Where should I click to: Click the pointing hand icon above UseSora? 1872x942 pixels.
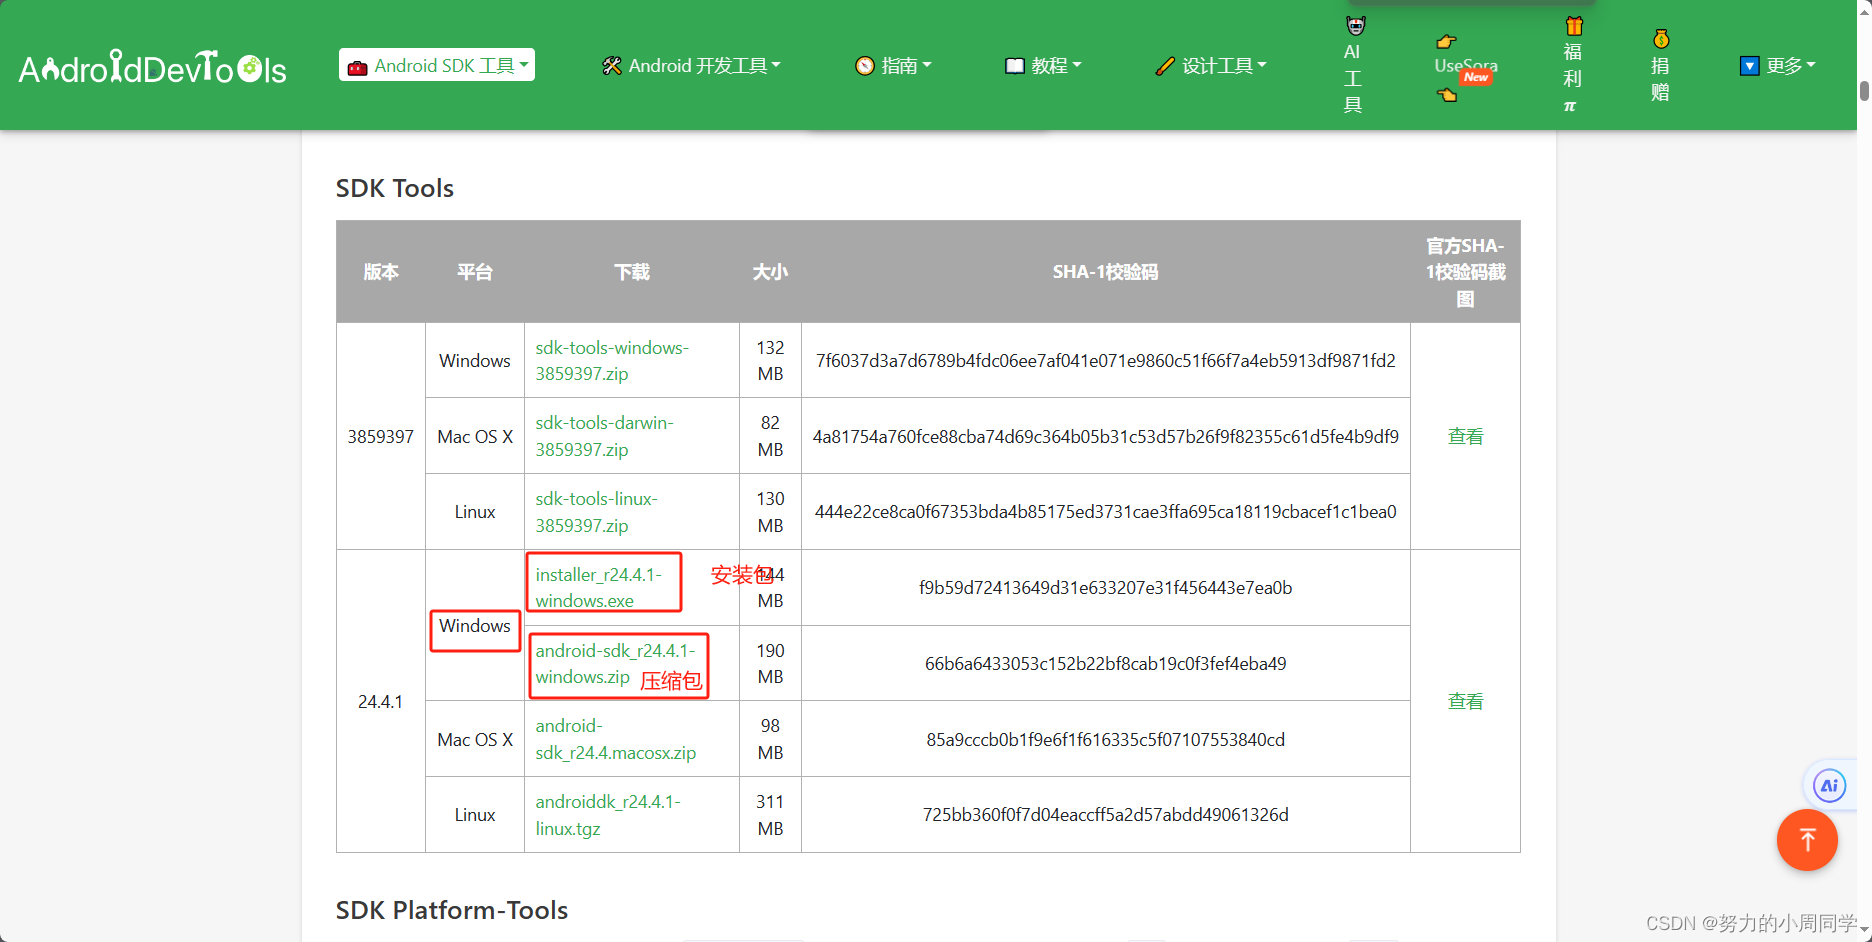(1446, 41)
